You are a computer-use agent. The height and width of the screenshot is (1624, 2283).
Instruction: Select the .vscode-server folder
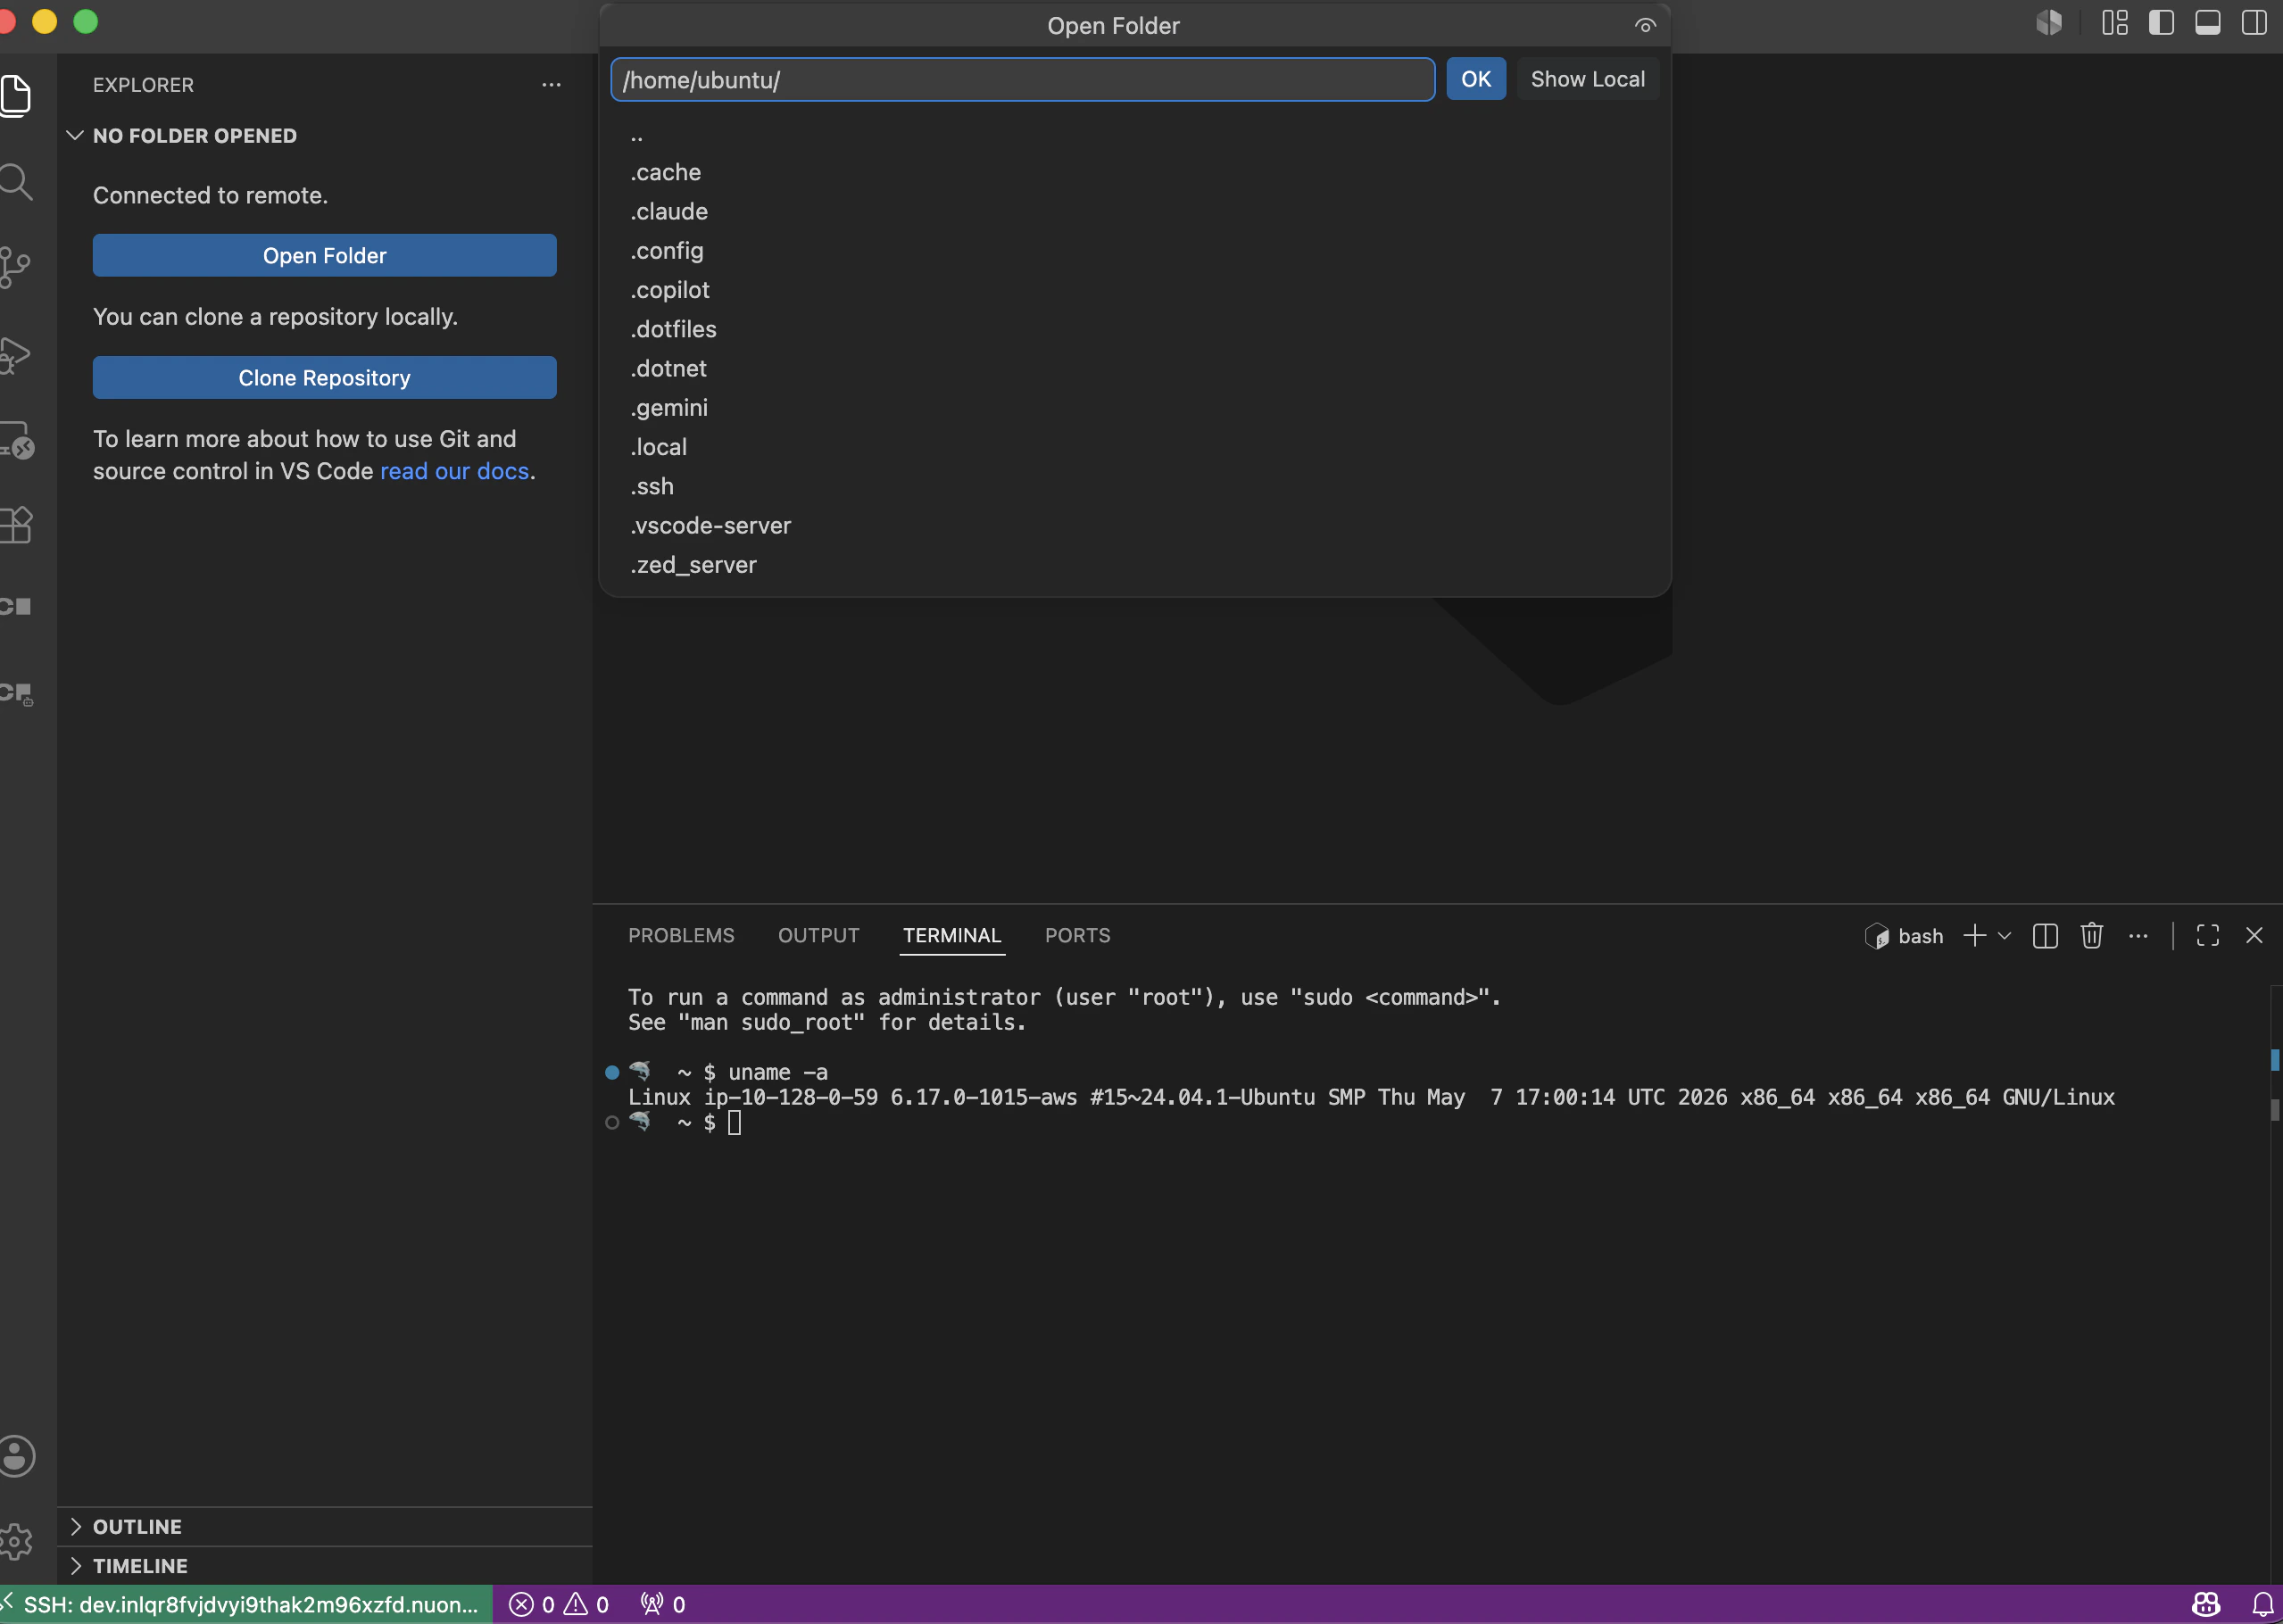click(x=1135, y=526)
